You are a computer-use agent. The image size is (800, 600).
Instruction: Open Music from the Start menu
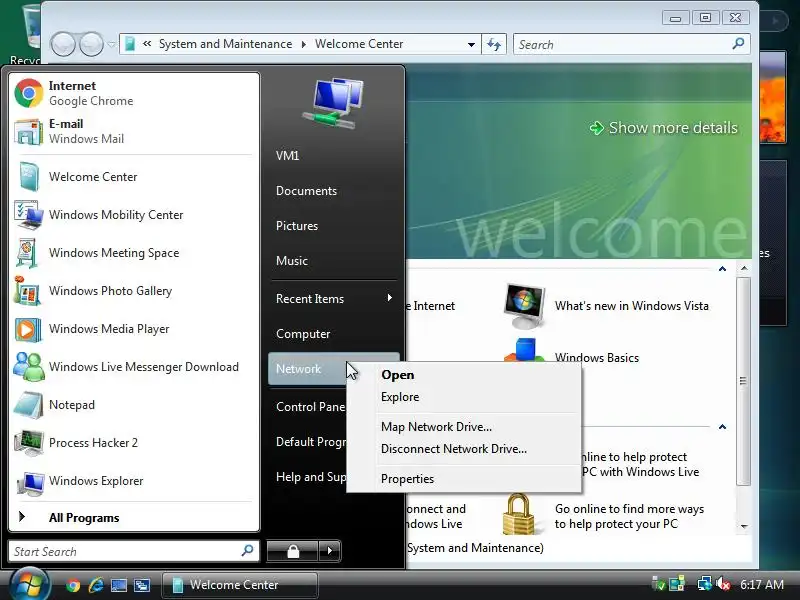tap(333, 261)
